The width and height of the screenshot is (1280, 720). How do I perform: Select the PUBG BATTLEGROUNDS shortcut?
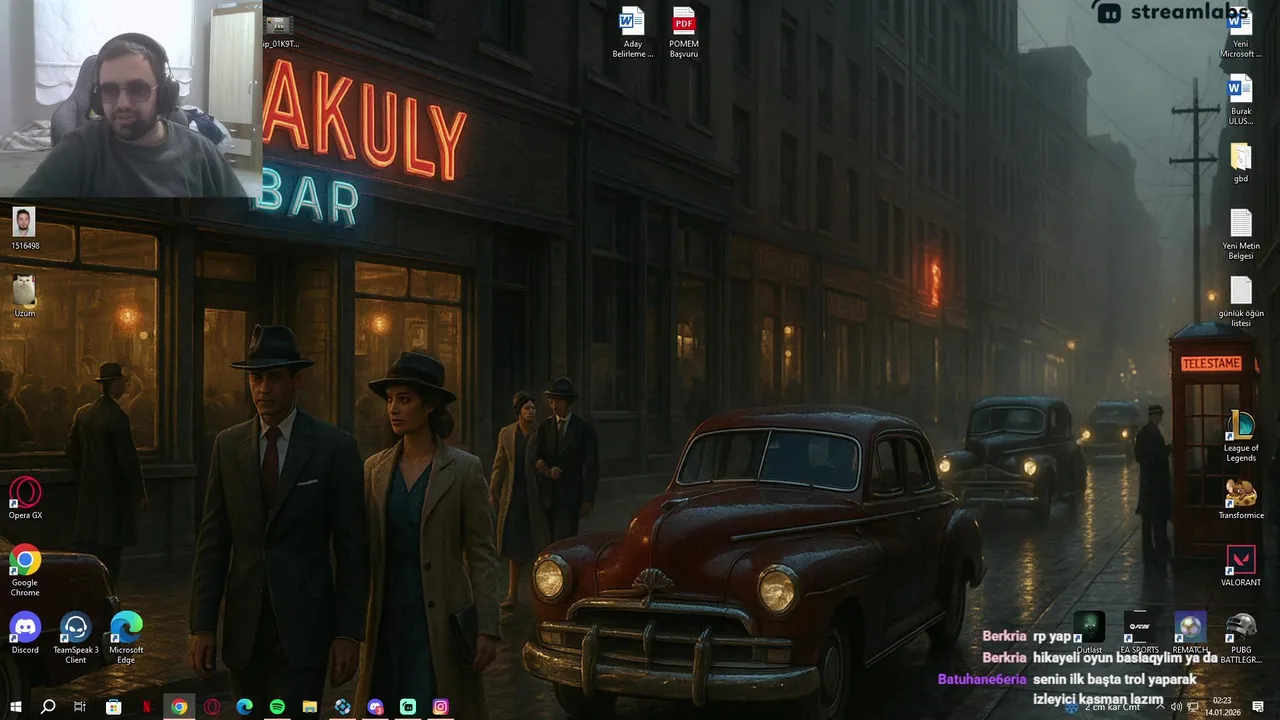pos(1241,638)
